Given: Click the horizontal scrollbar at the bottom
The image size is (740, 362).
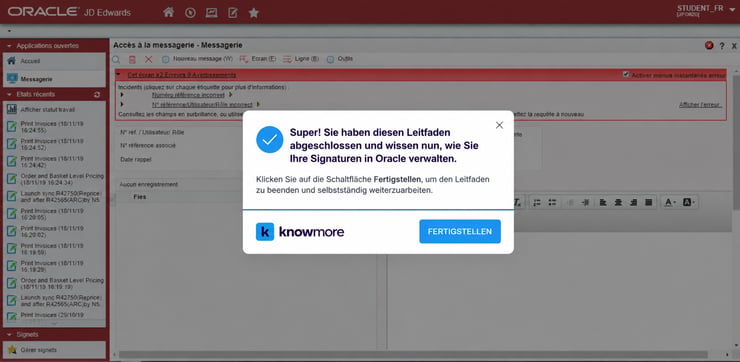Looking at the screenshot, I should pyautogui.click(x=413, y=354).
